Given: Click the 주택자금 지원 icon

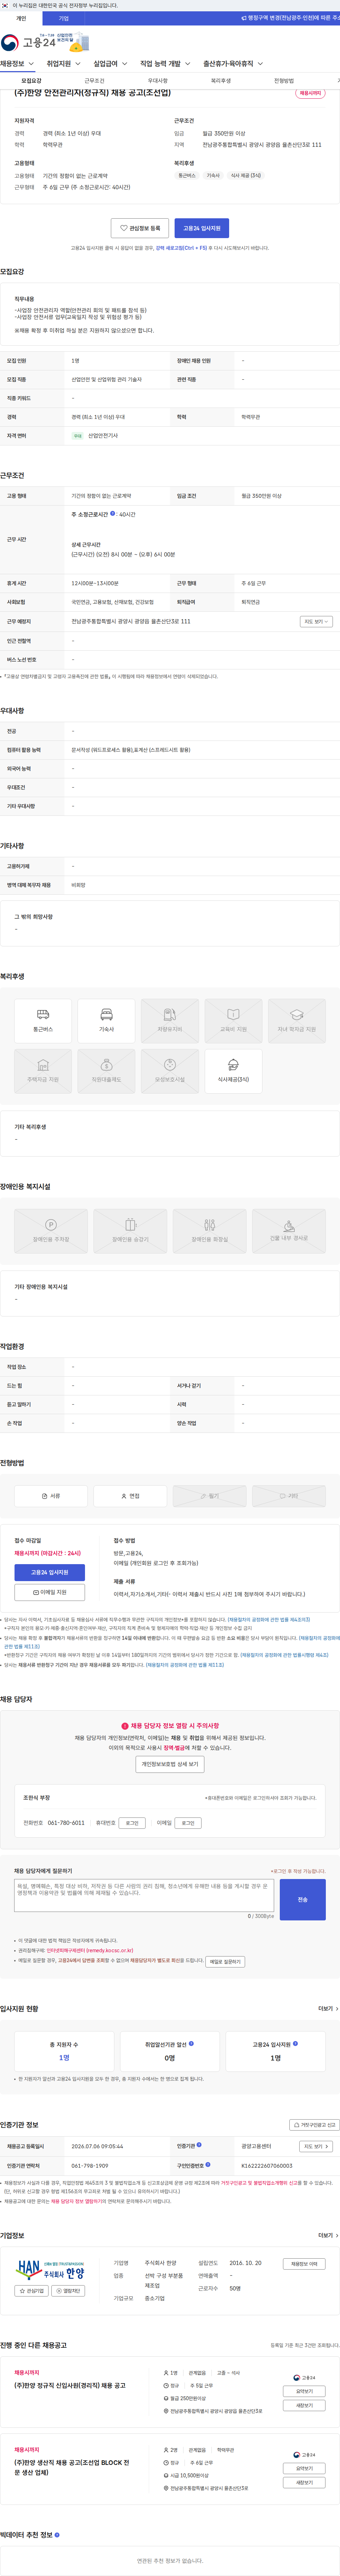Looking at the screenshot, I should [x=43, y=1071].
